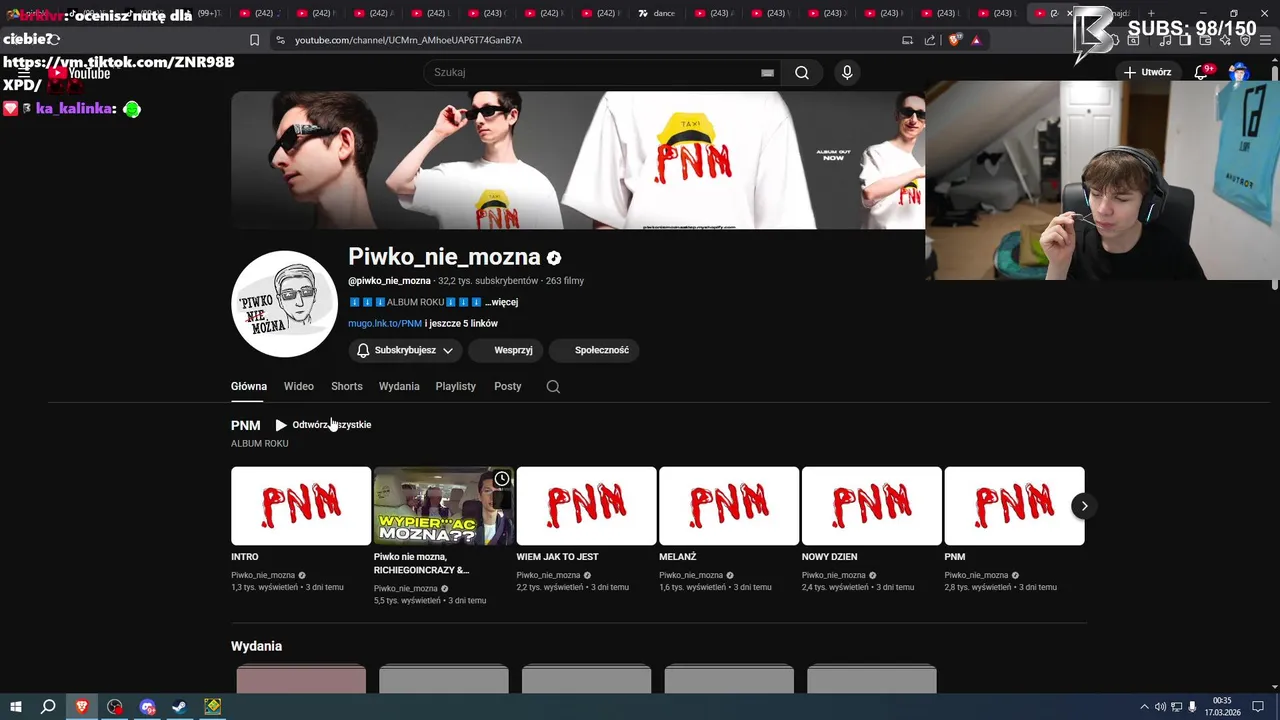The width and height of the screenshot is (1280, 720).
Task: Click the volume icon in system tray
Action: pyautogui.click(x=1161, y=707)
